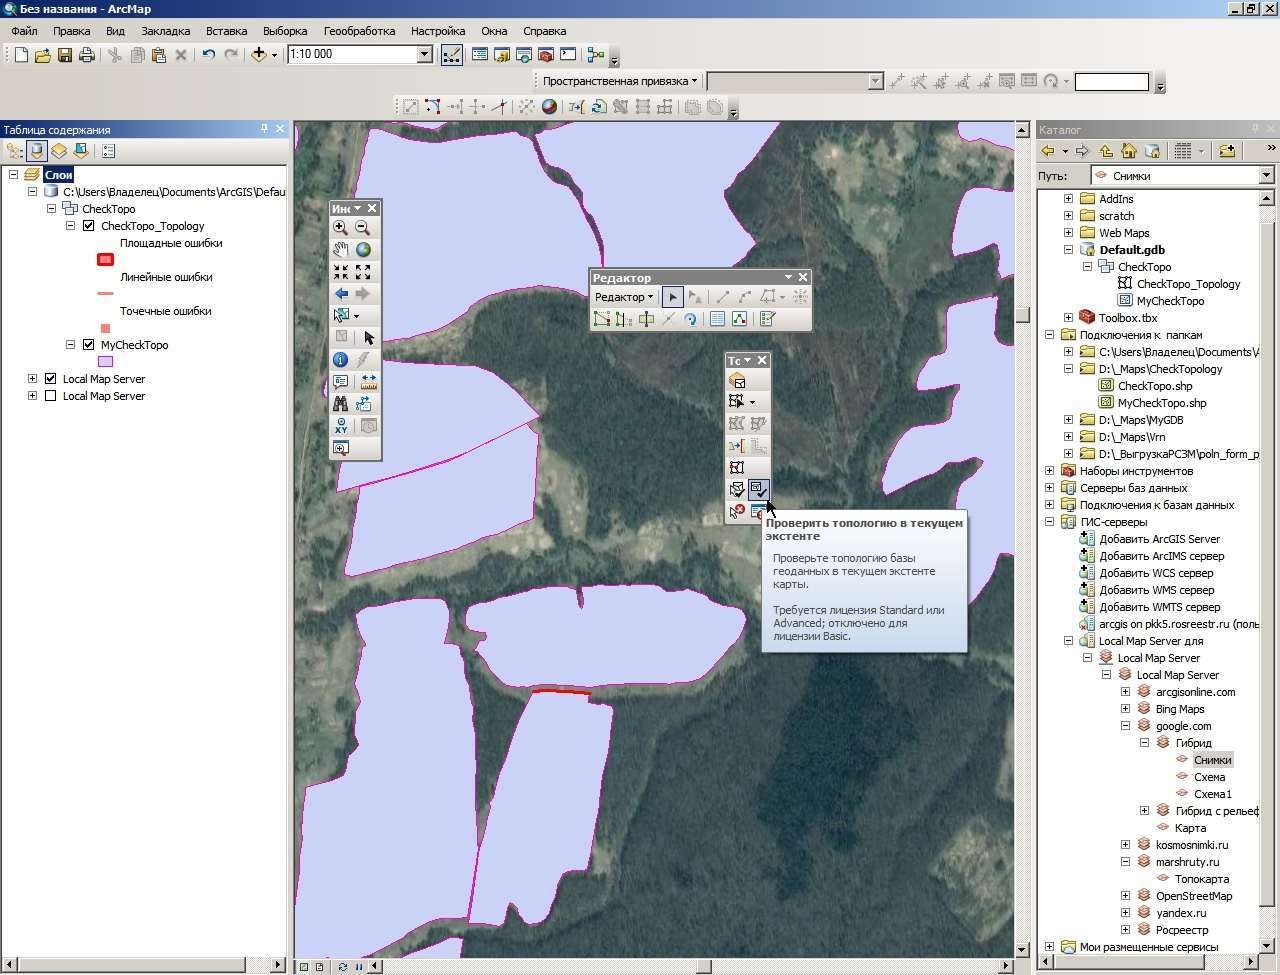Click the Undo arrow icon
The height and width of the screenshot is (975, 1280).
coord(208,55)
